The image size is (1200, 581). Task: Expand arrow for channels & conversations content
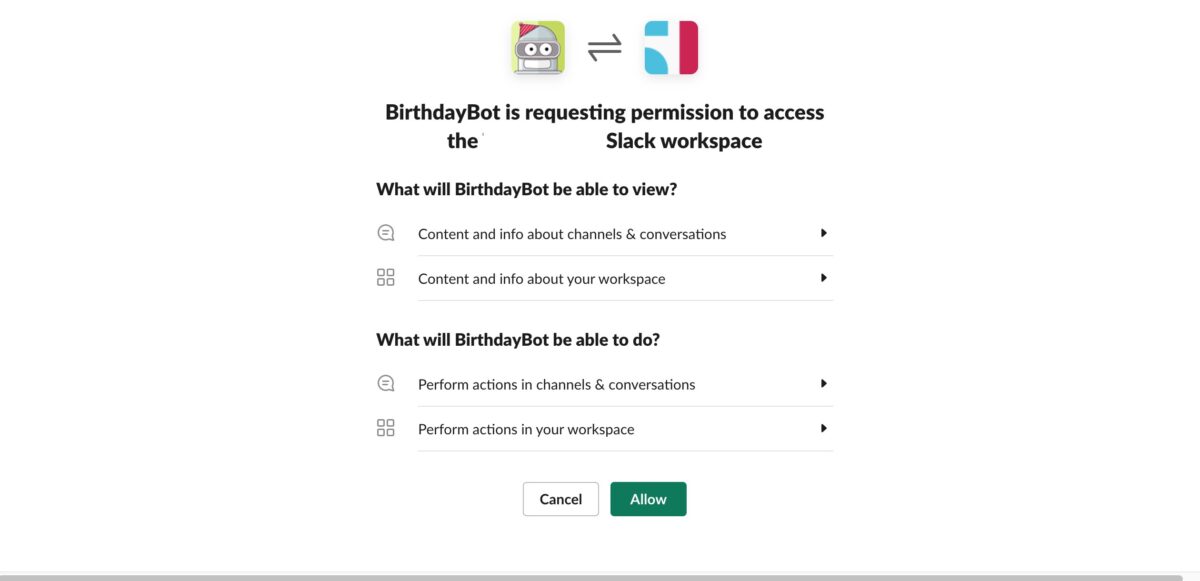(824, 233)
